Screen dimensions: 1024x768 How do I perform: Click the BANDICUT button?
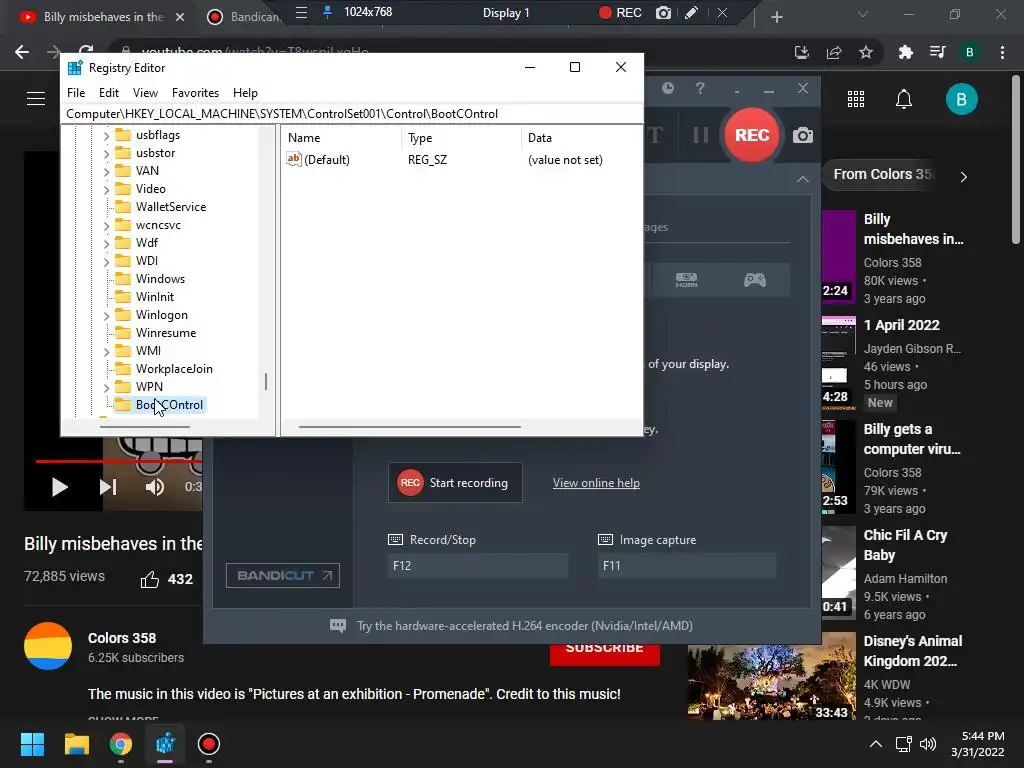coord(283,575)
